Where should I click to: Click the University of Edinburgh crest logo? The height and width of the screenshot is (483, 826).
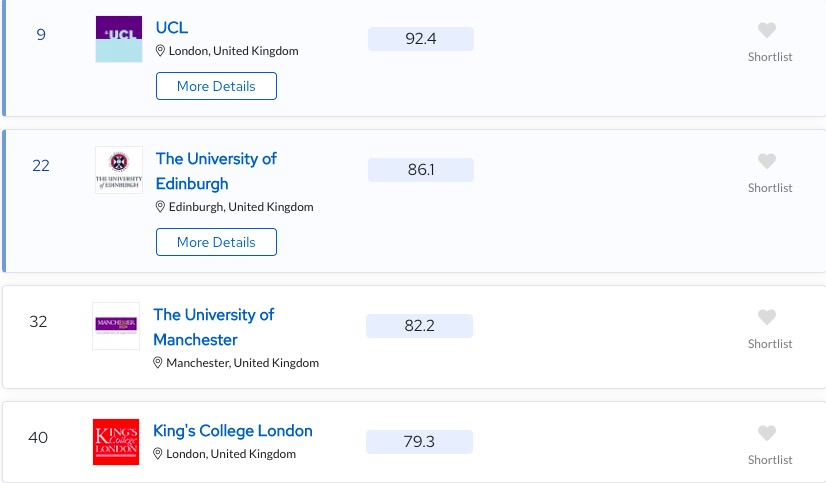[x=119, y=170]
